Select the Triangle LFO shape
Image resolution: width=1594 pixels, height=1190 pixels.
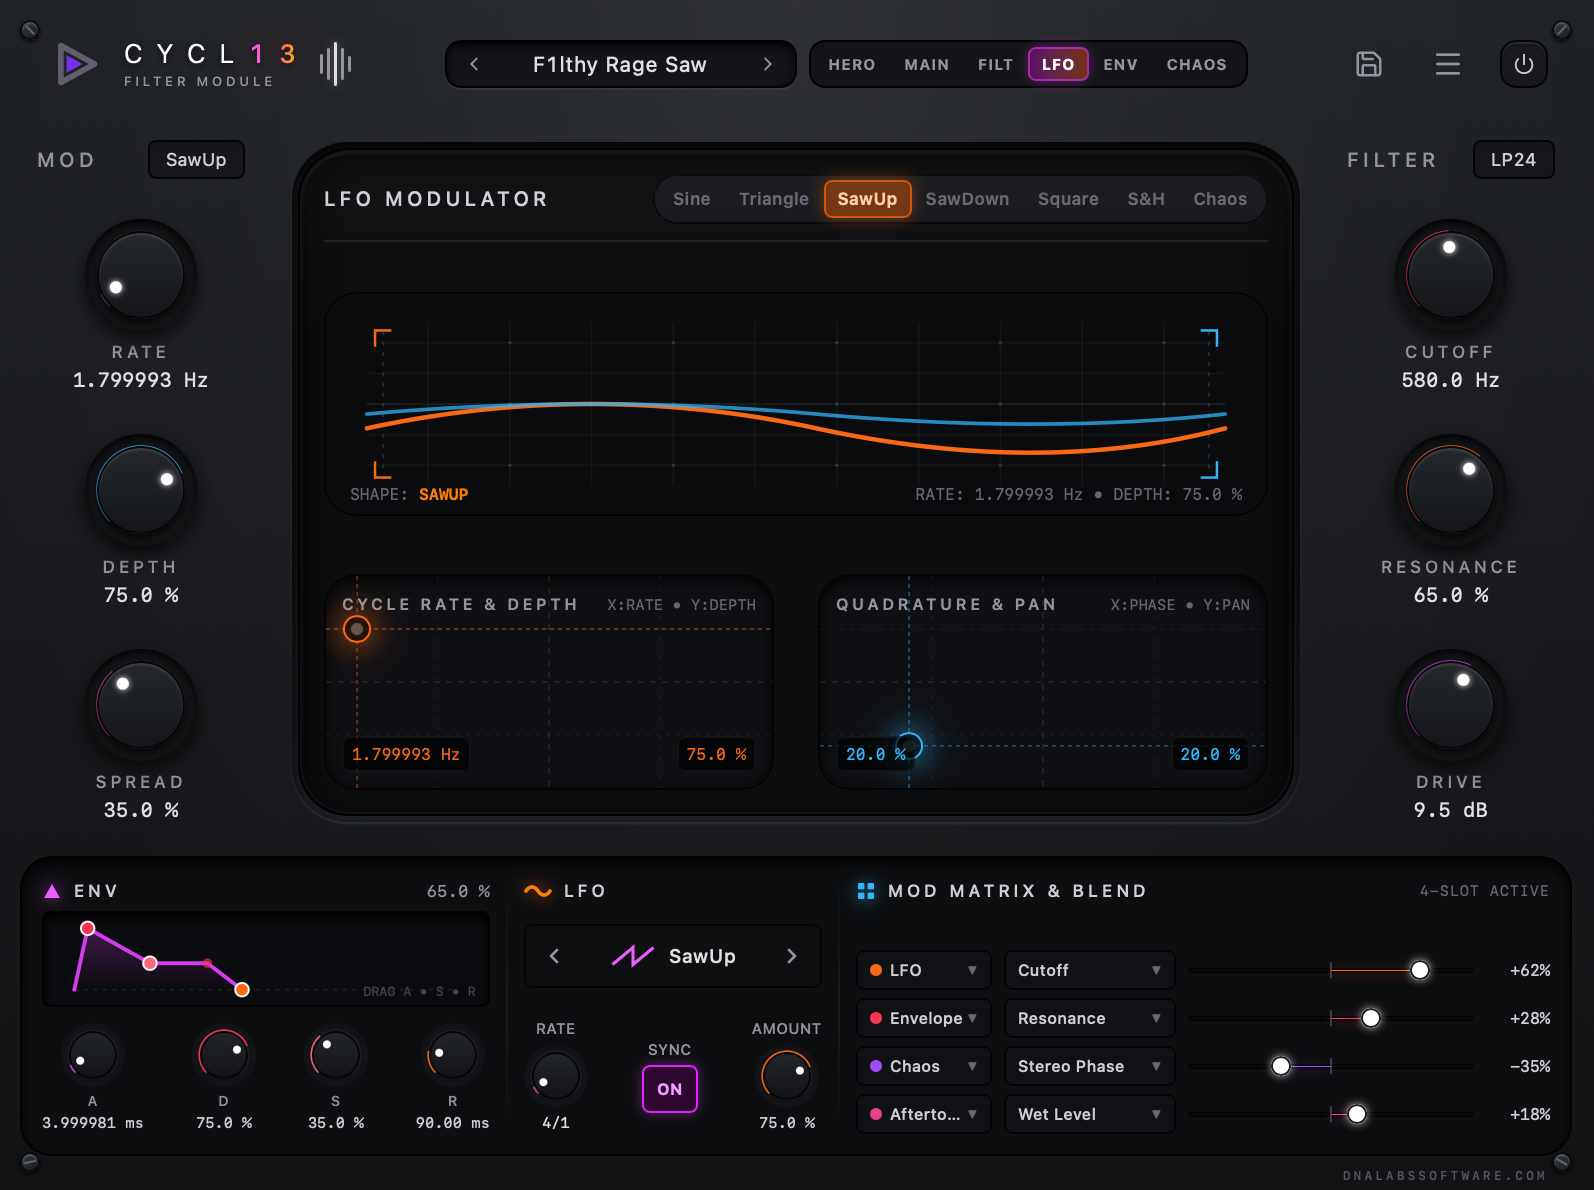point(774,199)
